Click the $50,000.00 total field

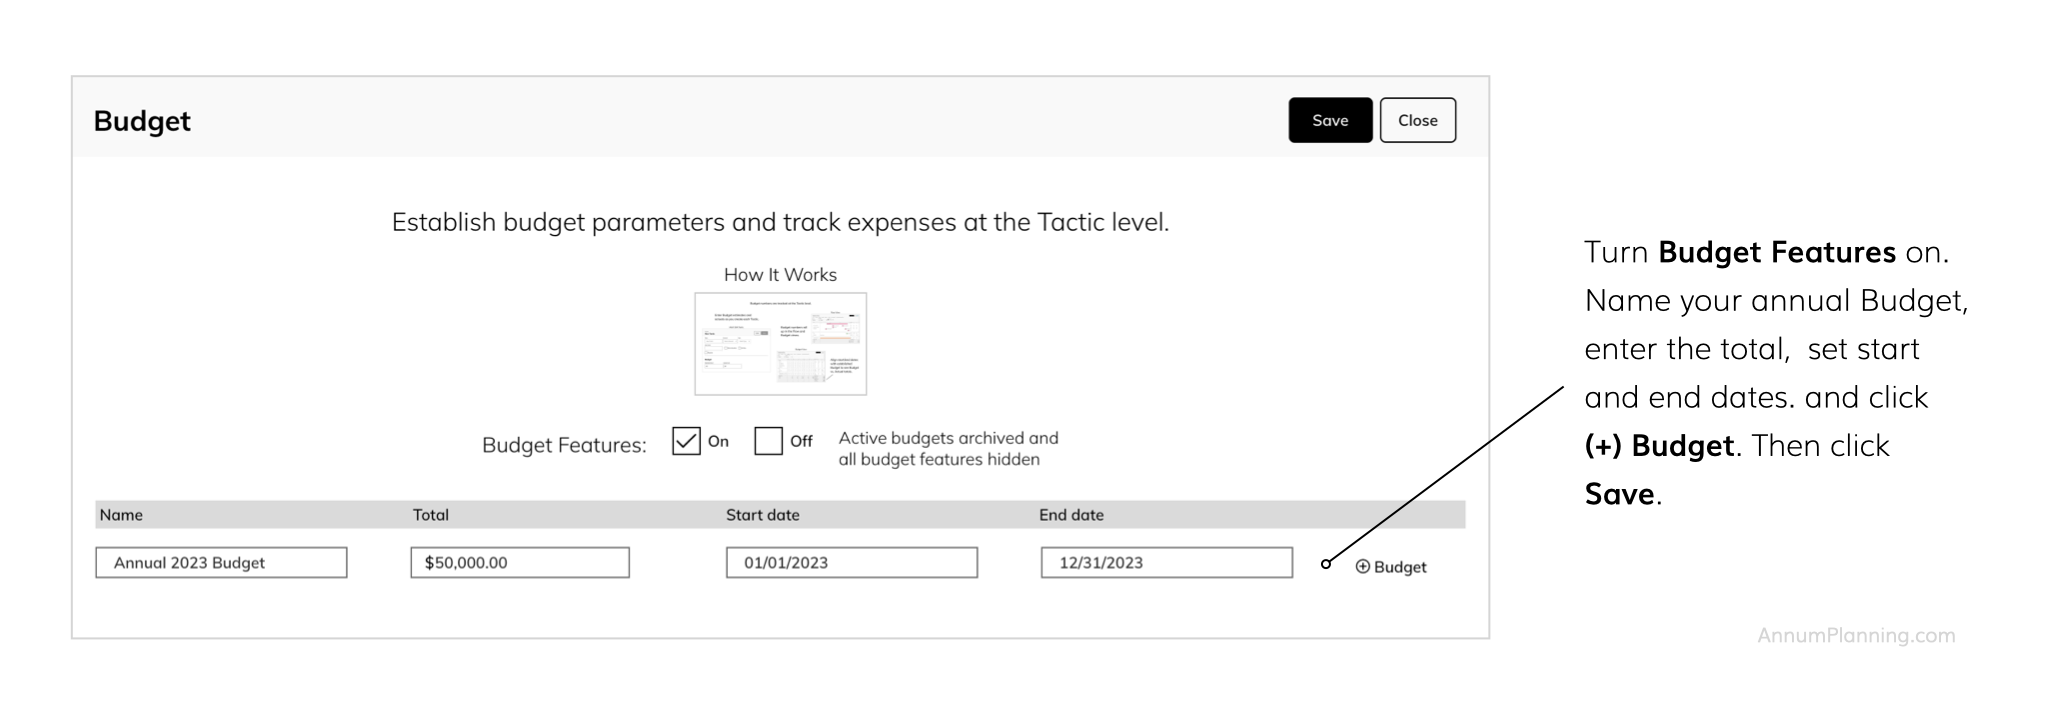519,563
